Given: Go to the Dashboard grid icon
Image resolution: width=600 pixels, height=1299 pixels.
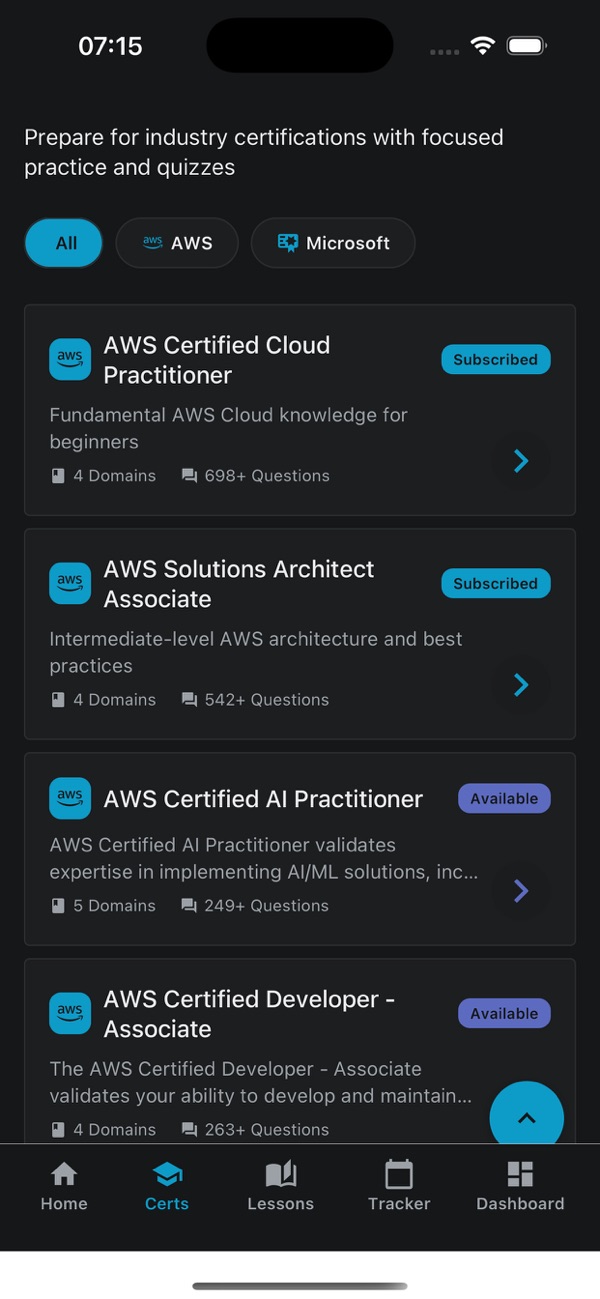Looking at the screenshot, I should point(520,1174).
